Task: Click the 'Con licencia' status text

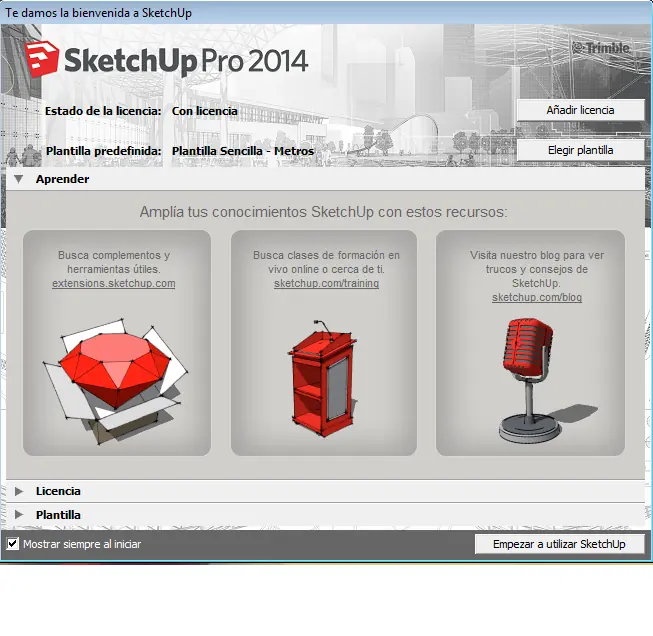Action: point(204,111)
